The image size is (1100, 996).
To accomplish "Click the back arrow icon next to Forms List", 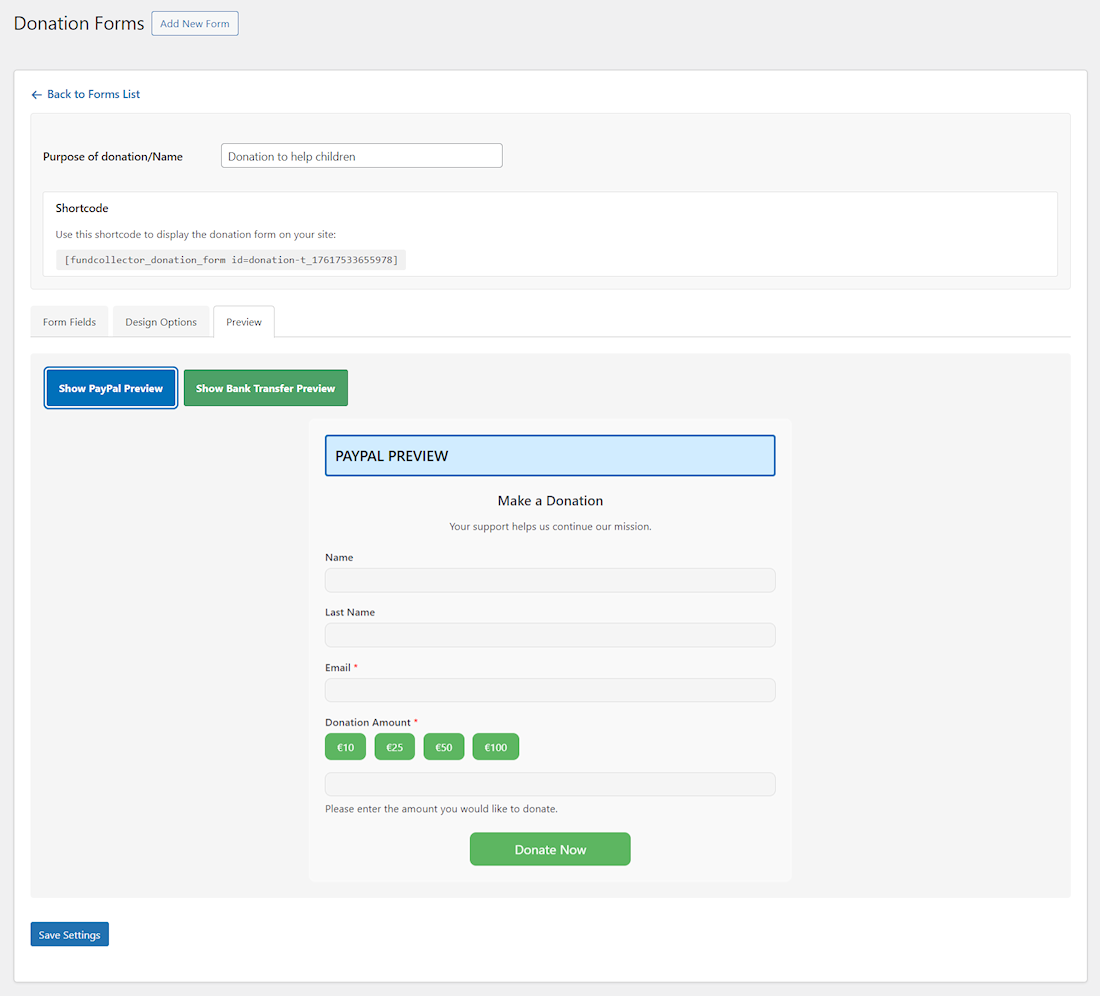I will point(36,93).
